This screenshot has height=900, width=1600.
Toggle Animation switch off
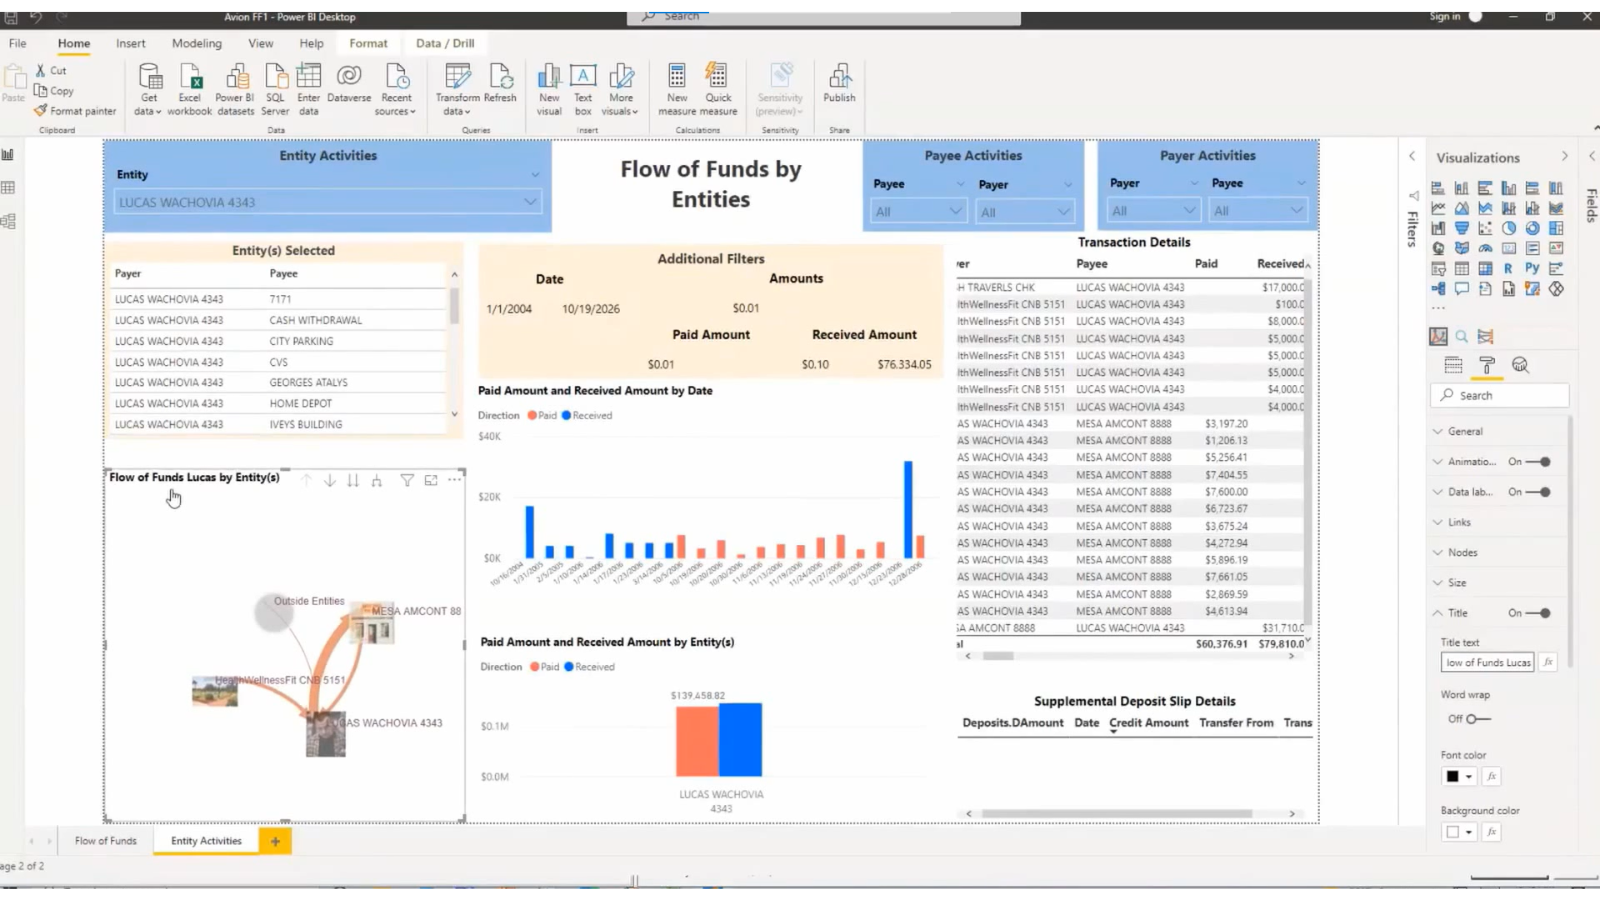coord(1540,462)
